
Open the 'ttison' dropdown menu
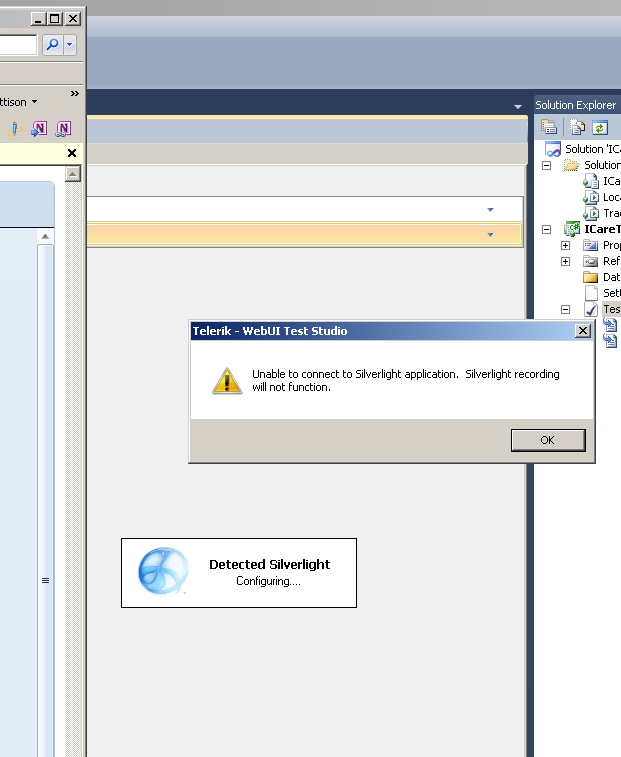18,102
